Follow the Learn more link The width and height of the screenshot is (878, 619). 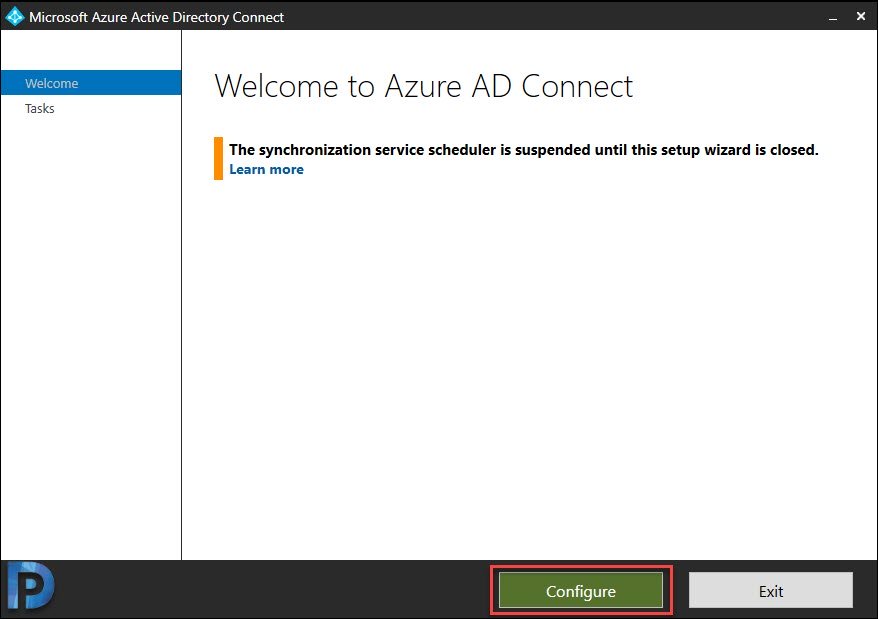(267, 169)
